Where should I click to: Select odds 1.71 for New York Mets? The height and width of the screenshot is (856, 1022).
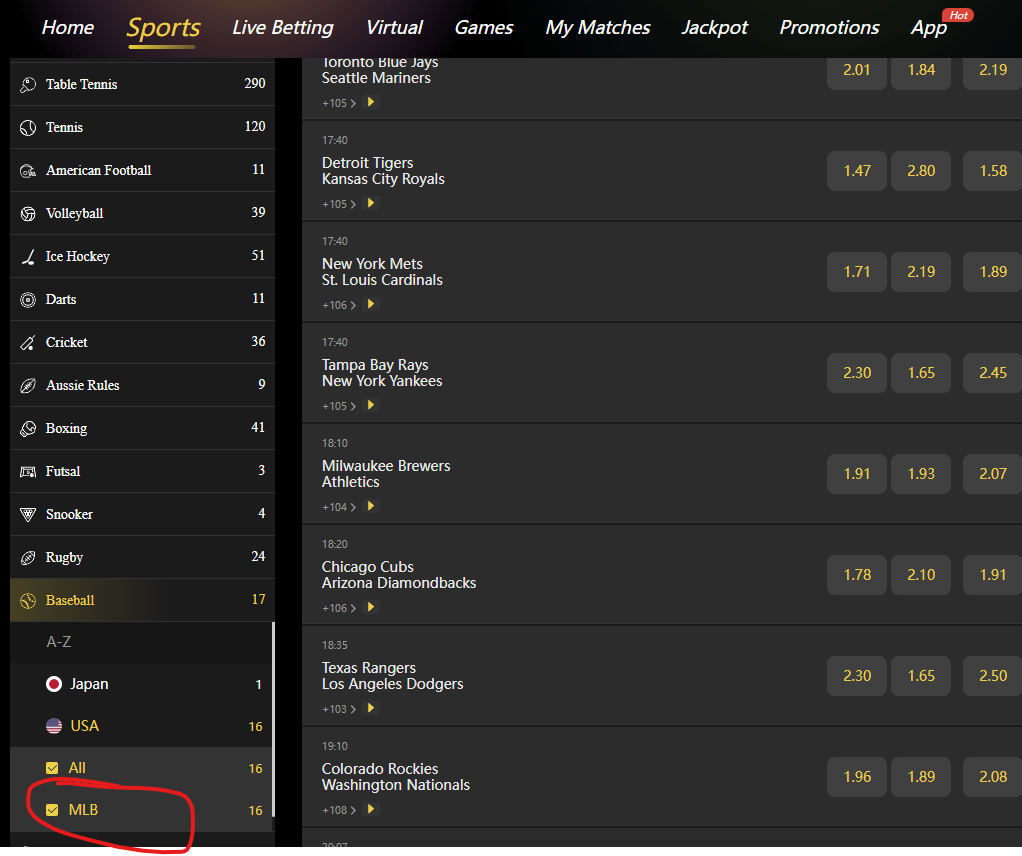click(856, 272)
